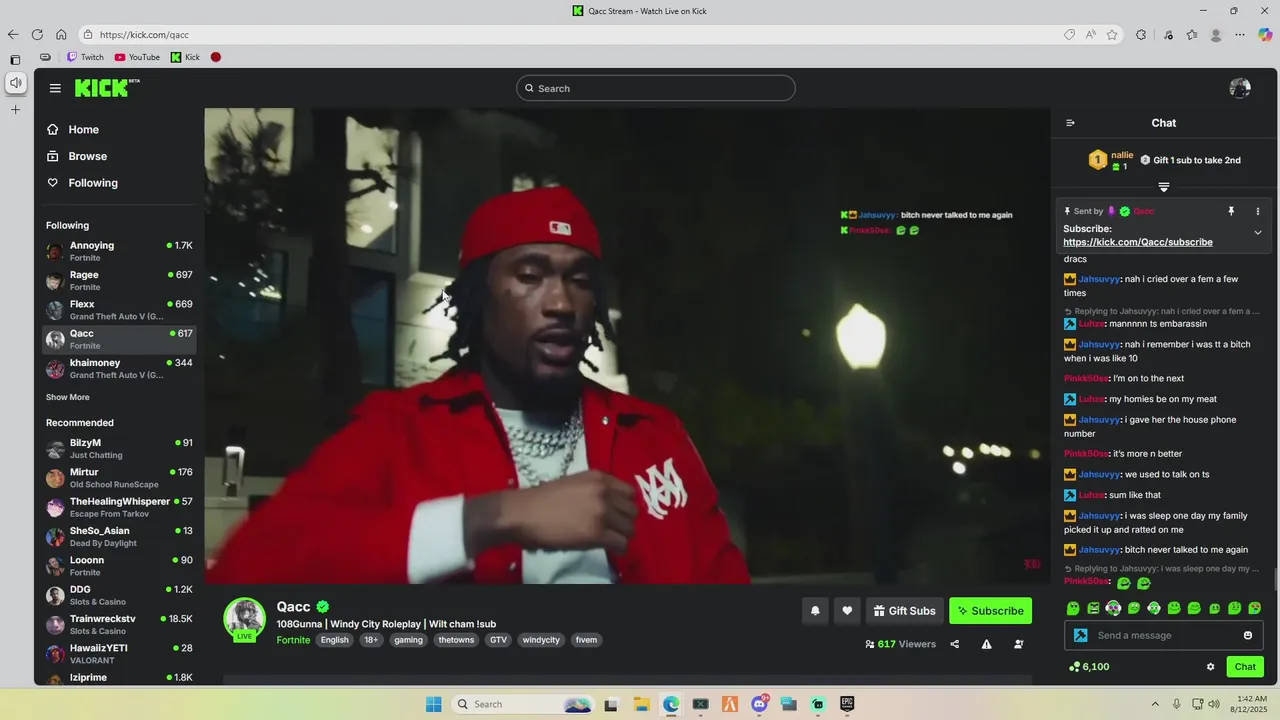
Task: Report stream with warning triangle icon
Action: coord(987,644)
